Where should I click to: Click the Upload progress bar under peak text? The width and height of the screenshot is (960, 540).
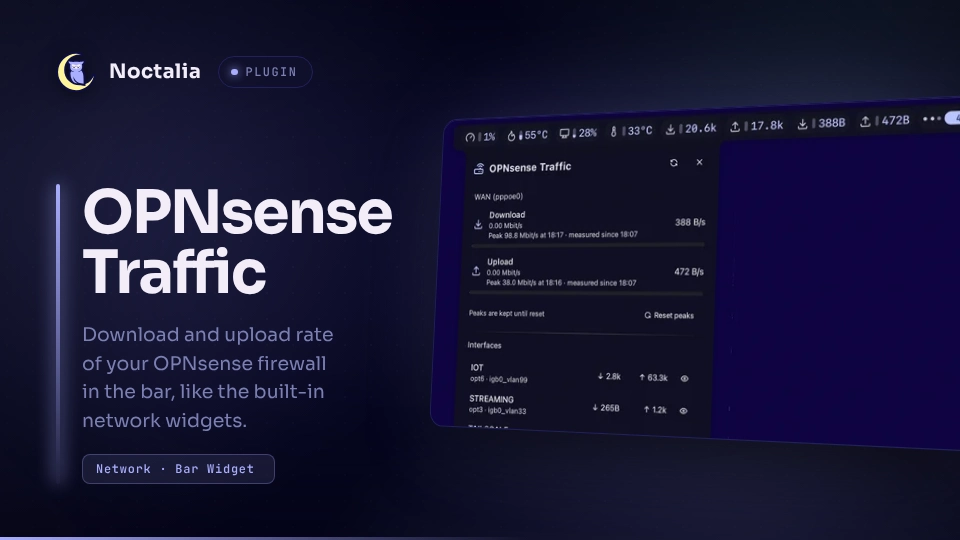pyautogui.click(x=587, y=293)
